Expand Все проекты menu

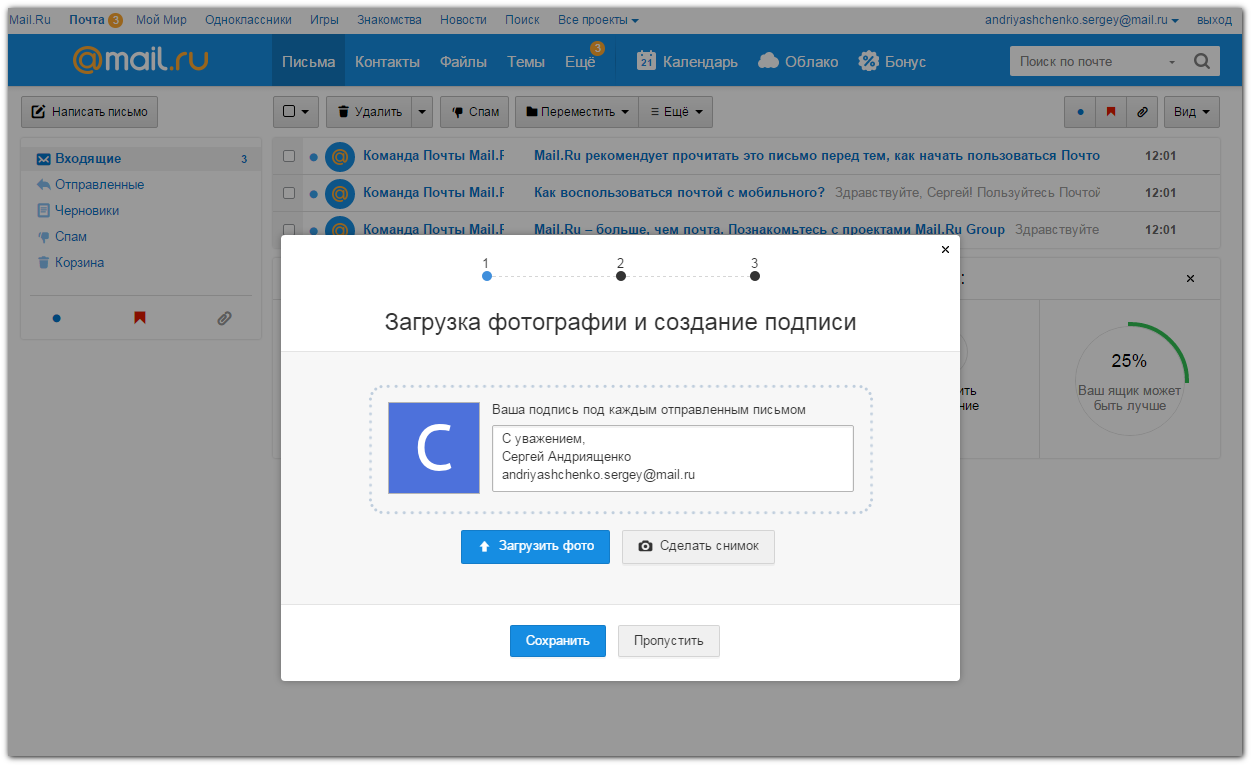click(x=598, y=20)
